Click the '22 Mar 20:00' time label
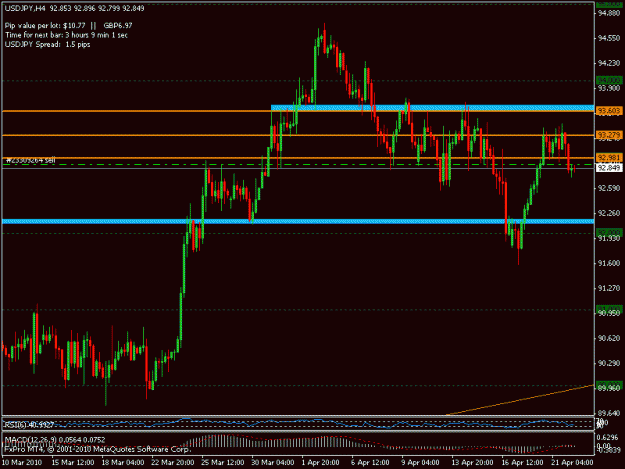 173,463
